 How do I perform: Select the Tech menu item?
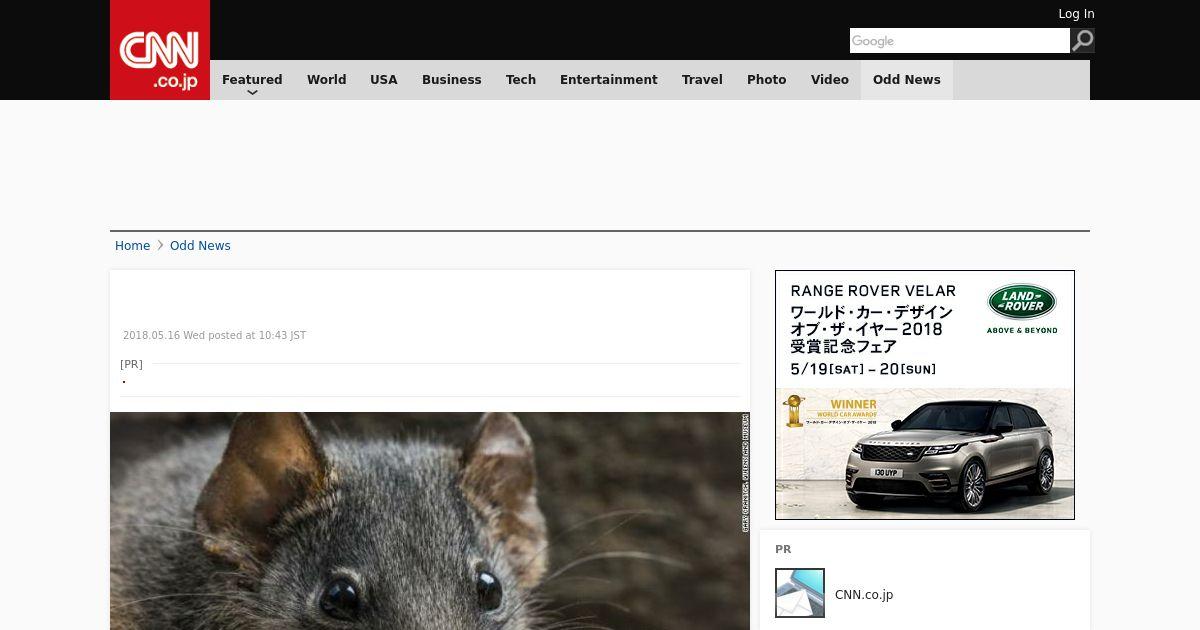click(521, 80)
